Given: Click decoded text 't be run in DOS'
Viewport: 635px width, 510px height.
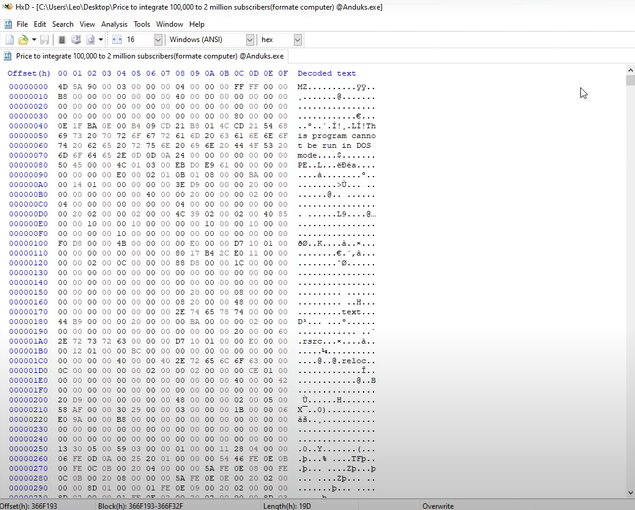Looking at the screenshot, I should tap(334, 145).
